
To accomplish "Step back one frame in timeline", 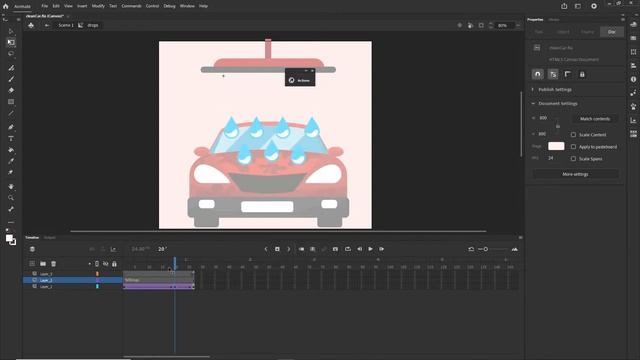I will point(360,249).
